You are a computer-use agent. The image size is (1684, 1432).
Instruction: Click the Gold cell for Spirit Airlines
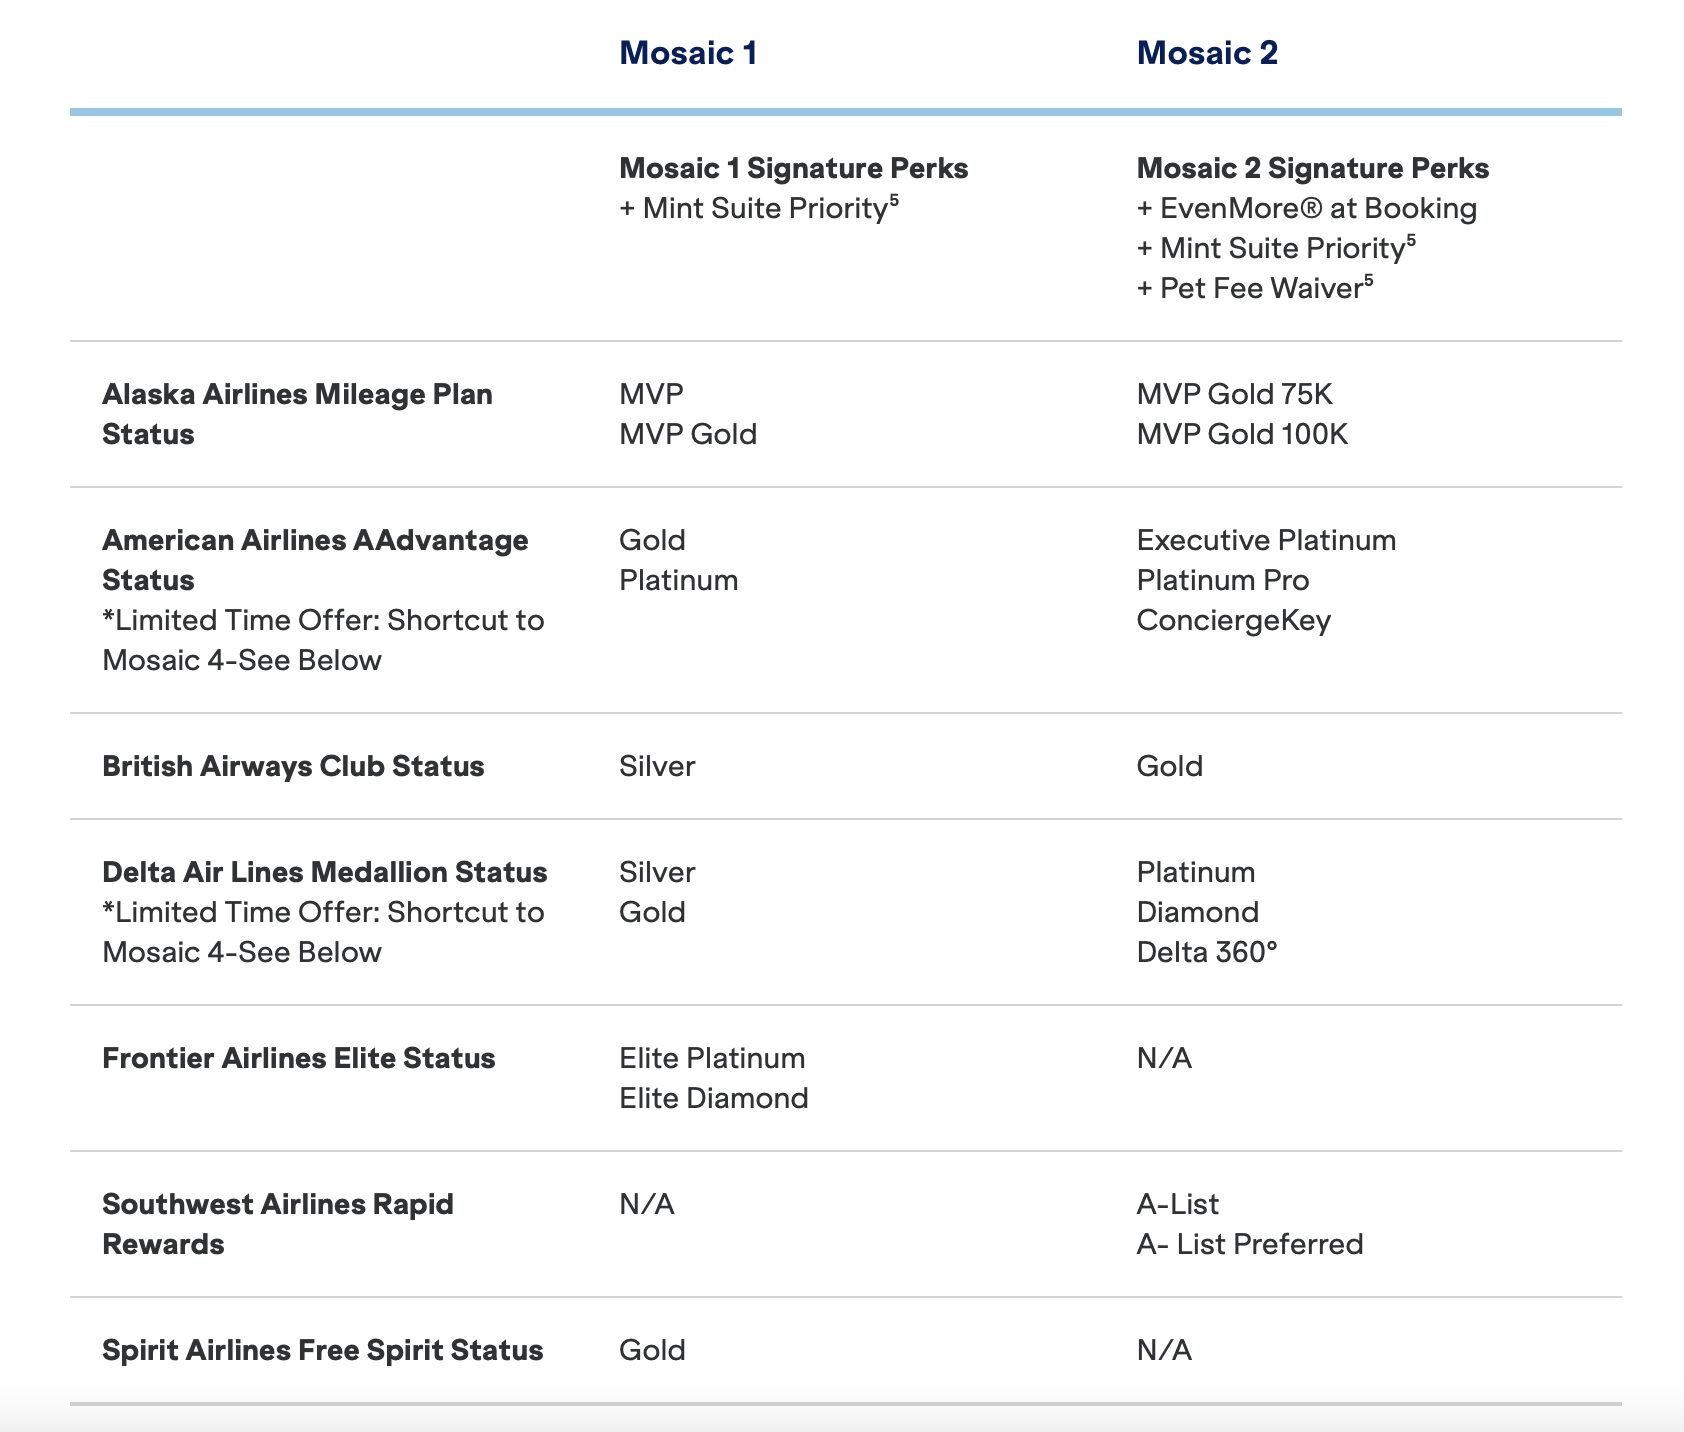[x=652, y=1350]
